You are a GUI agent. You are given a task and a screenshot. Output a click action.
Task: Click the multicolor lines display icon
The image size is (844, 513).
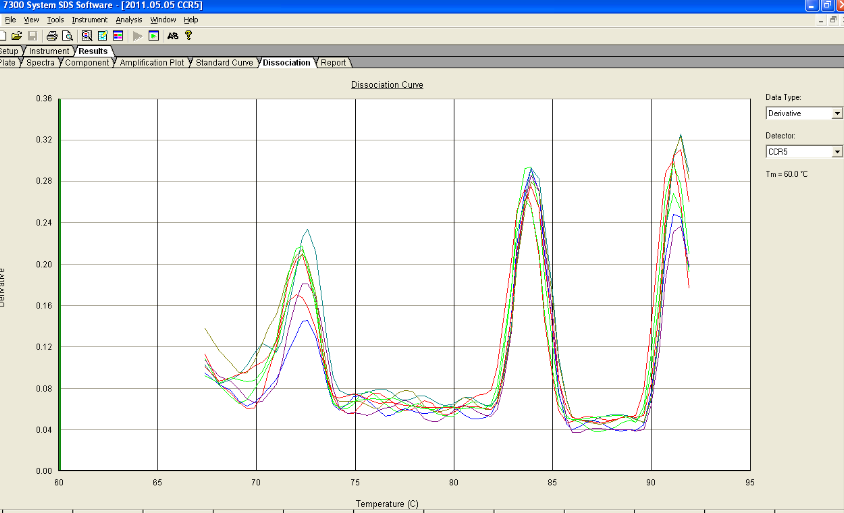click(117, 35)
